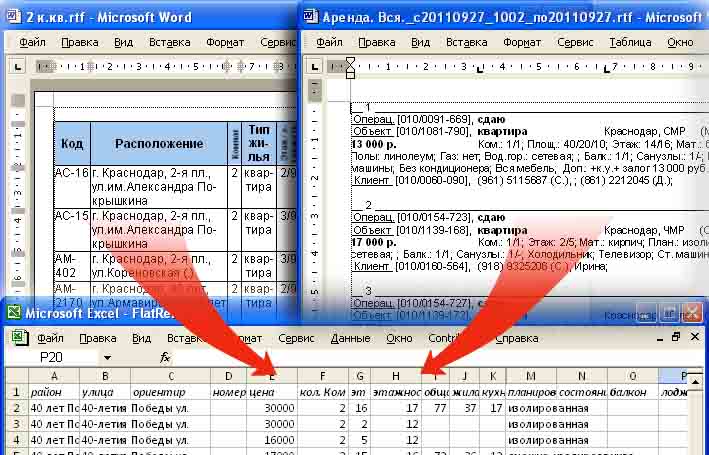Screen dimensions: 709x455
Task: Click '17 000 р.' price in Аренда document
Action: 374,242
